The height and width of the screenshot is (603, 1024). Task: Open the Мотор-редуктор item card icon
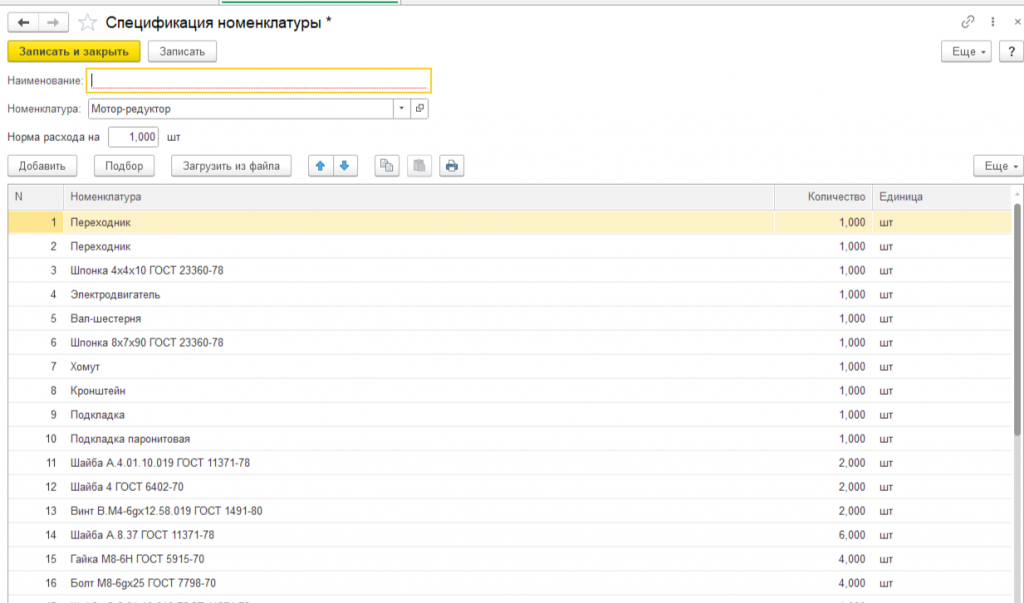(x=420, y=108)
